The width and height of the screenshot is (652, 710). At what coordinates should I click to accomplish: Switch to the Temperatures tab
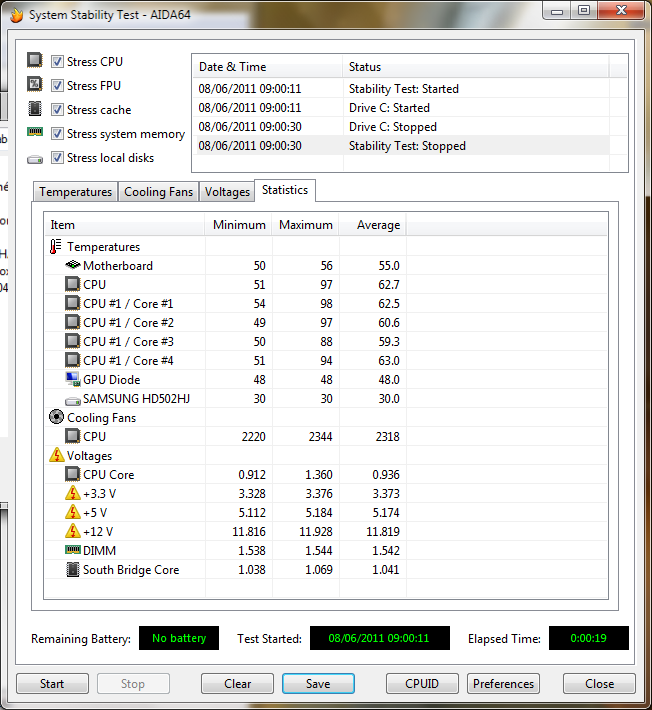[75, 192]
